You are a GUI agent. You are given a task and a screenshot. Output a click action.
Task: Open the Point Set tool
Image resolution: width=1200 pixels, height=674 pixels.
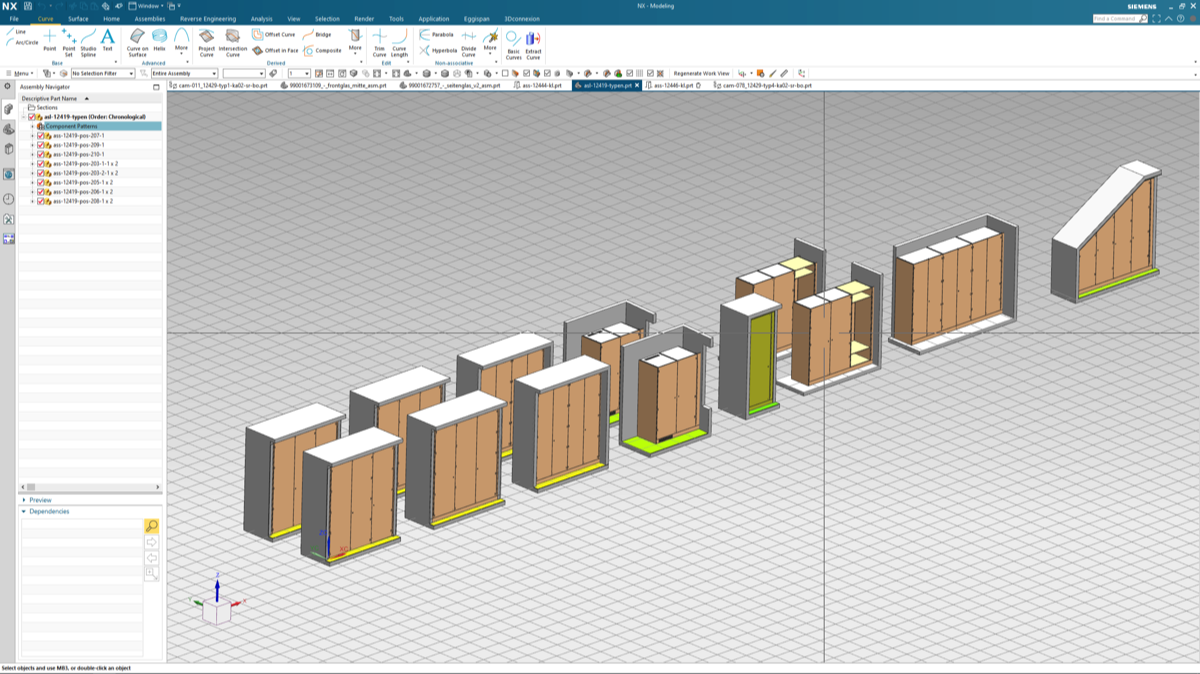[x=69, y=41]
